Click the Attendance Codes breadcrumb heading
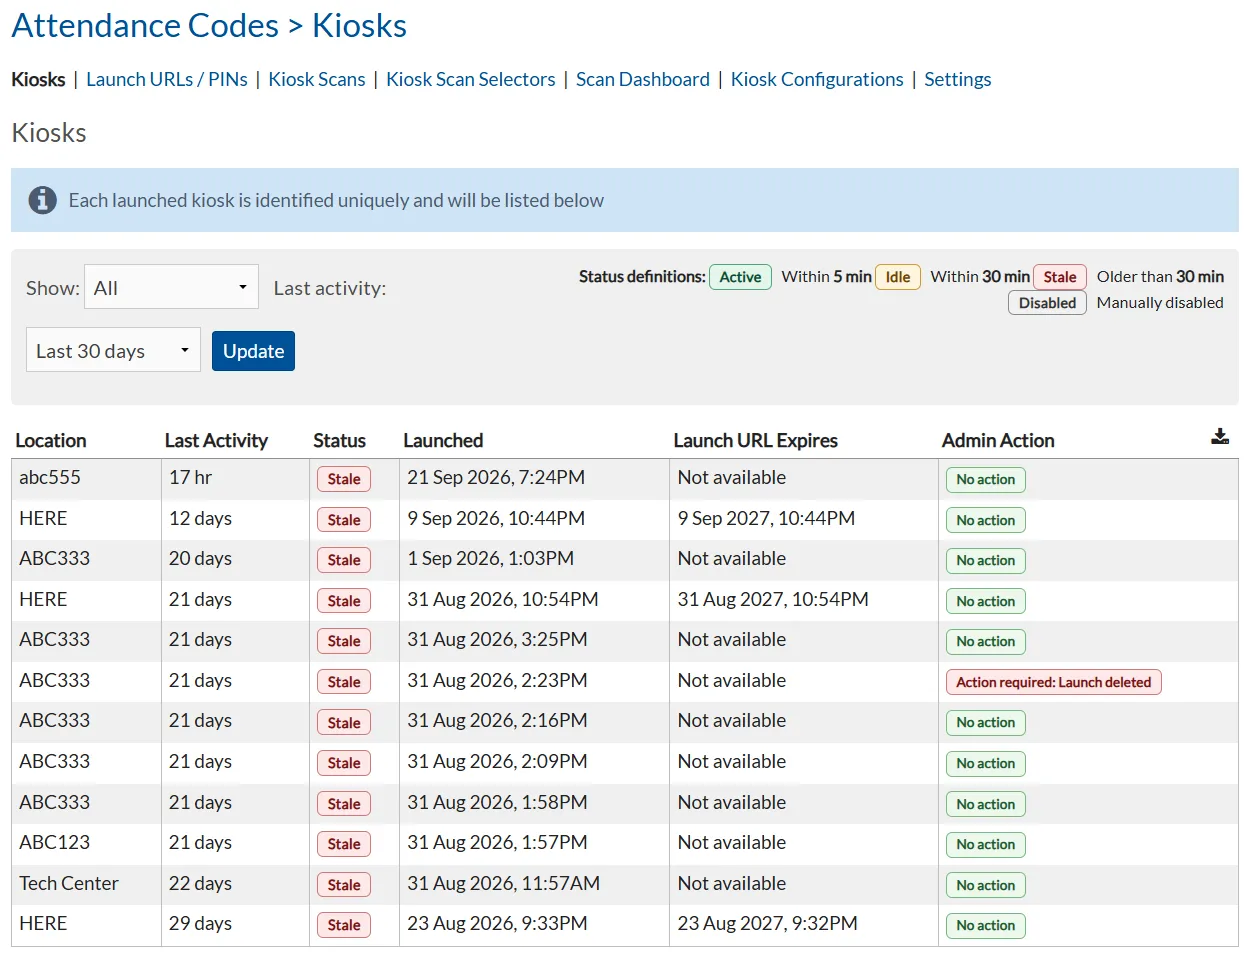The height and width of the screenshot is (977, 1250). point(145,25)
